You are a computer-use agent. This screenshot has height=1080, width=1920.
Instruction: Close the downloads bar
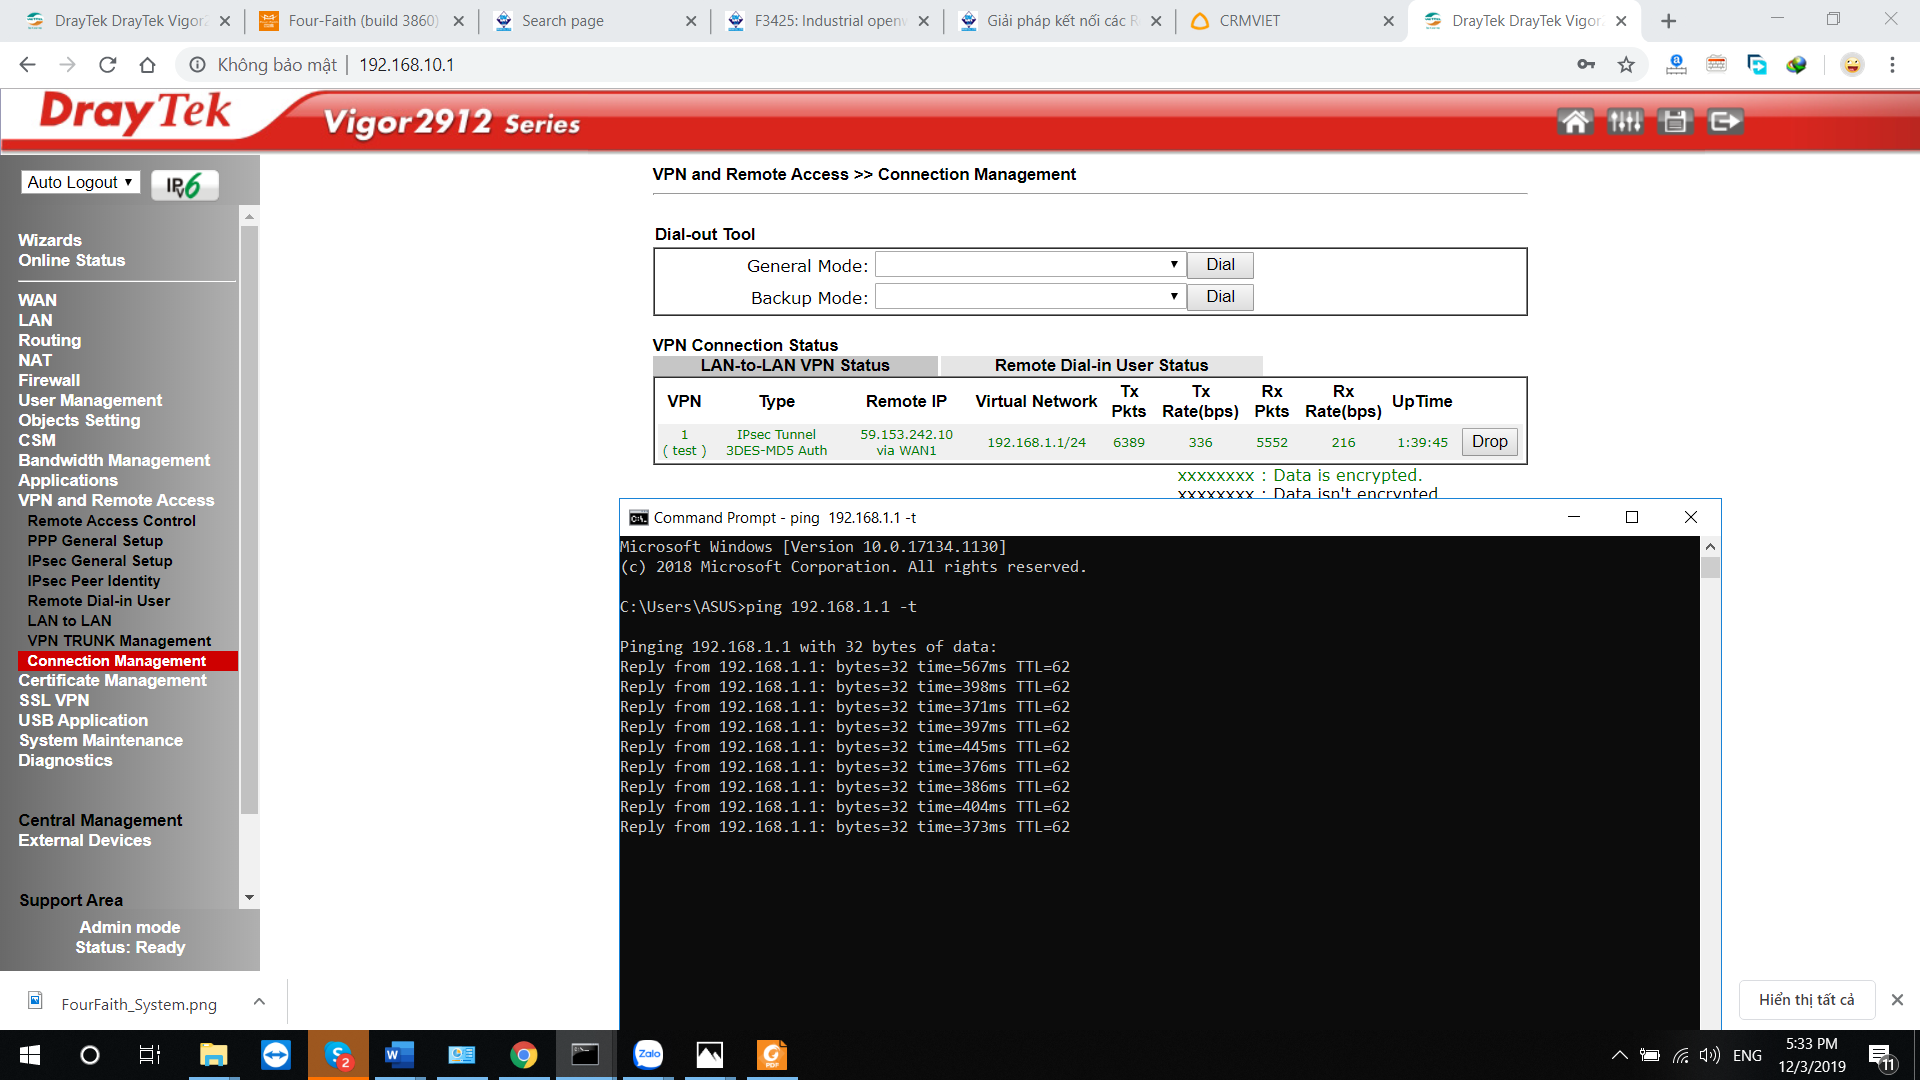coord(1897,1000)
